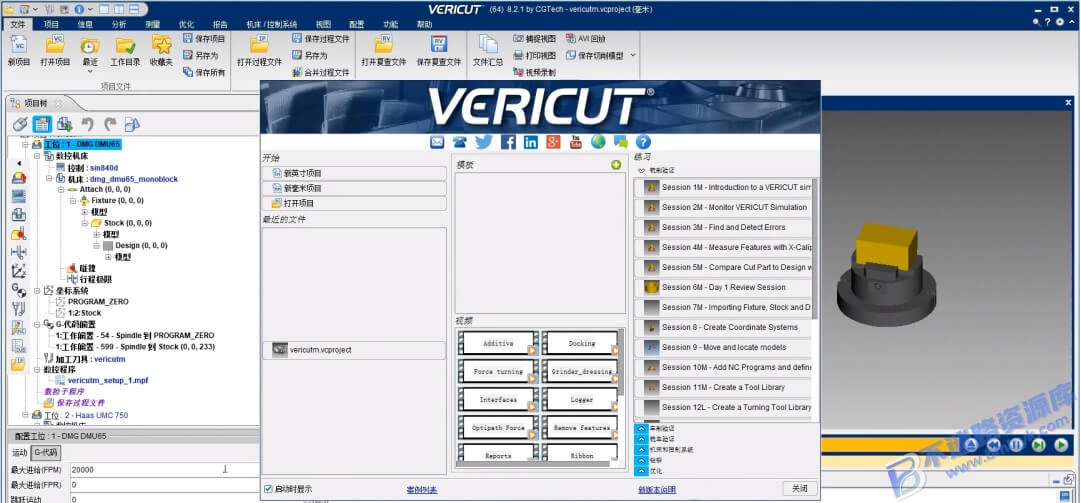Collapse the Stock (0, 0, 0) node

(x=85, y=223)
